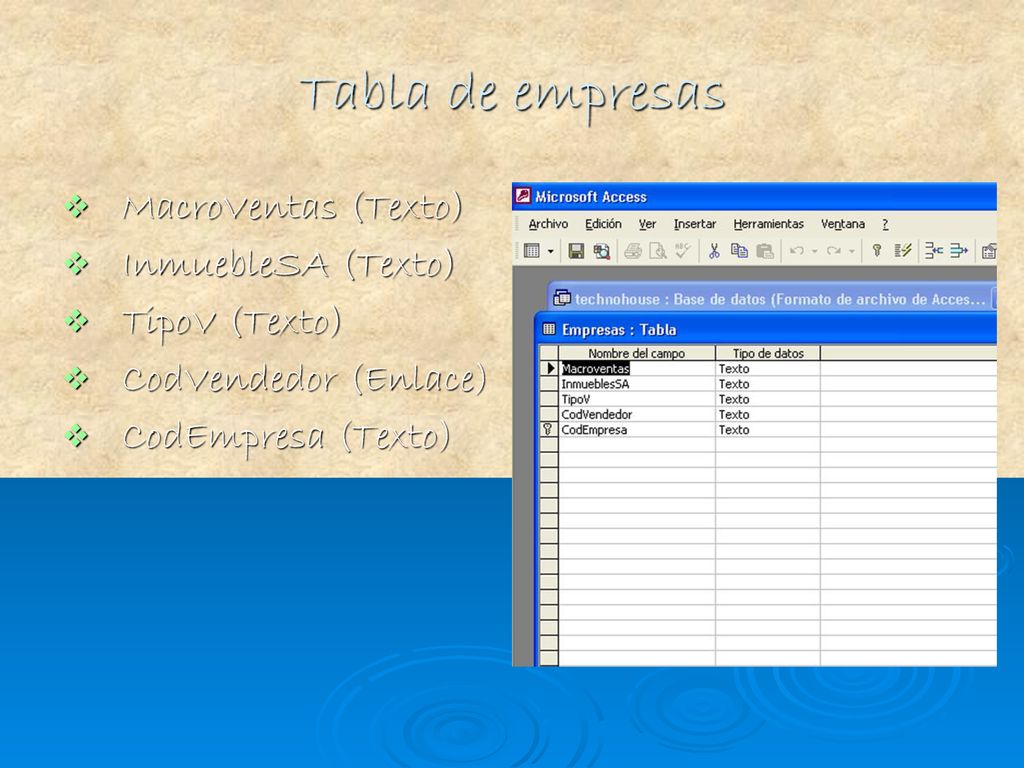Click the Texto data type for CodVendedor

tap(768, 414)
